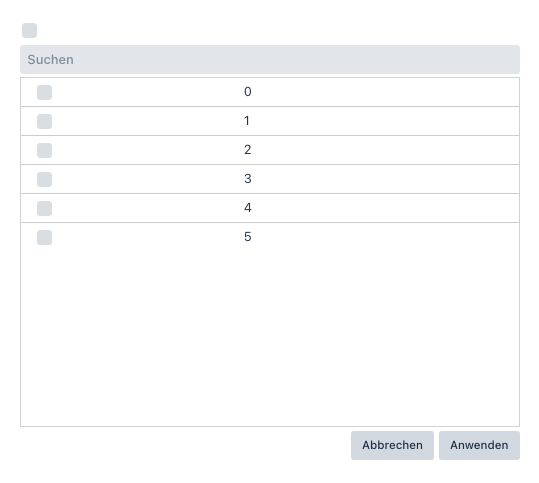
Task: Toggle the checkbox for value 5
Action: 44,238
